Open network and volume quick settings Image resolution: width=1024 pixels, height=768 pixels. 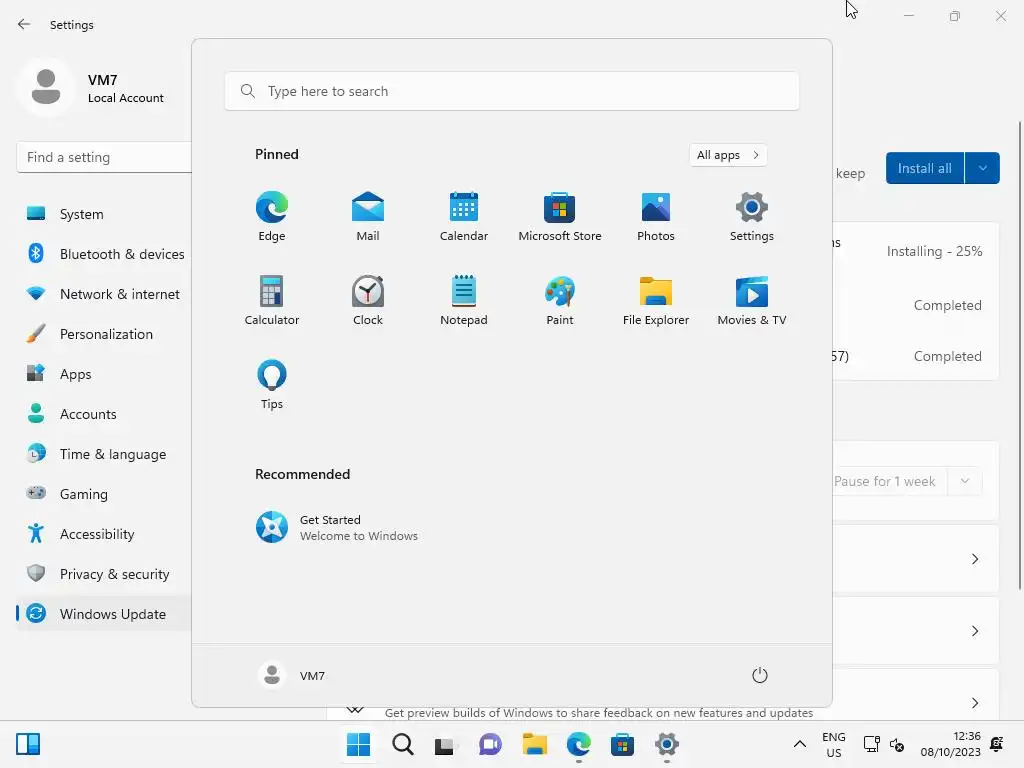[x=884, y=744]
